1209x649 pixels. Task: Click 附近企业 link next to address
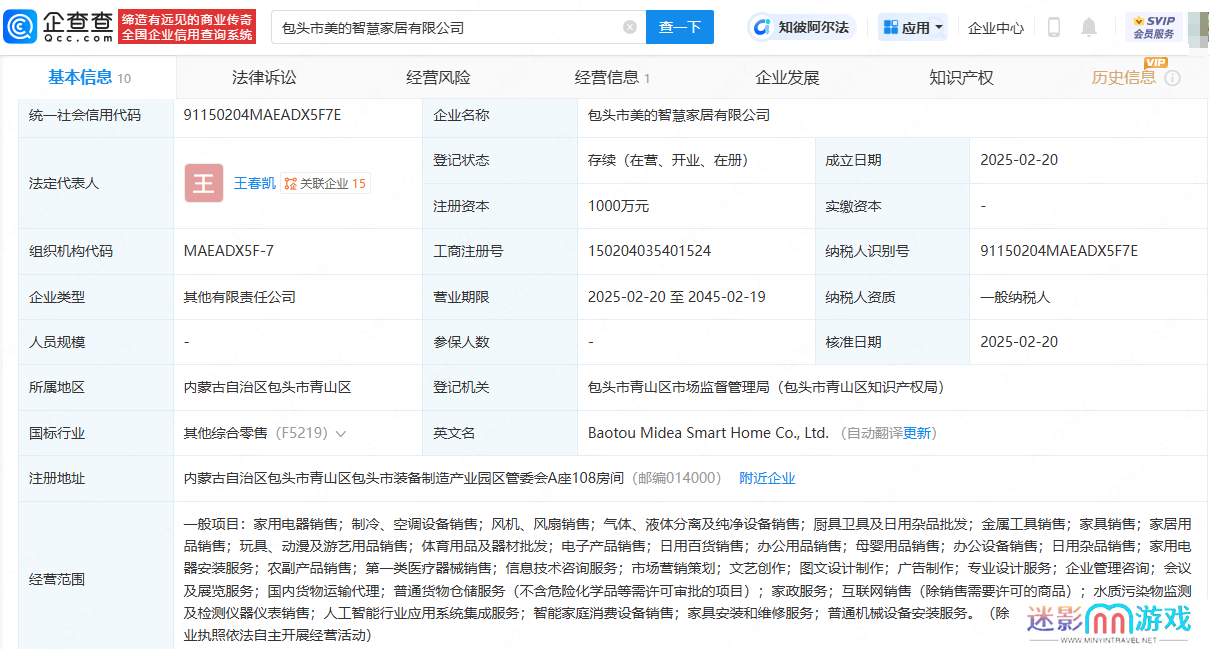[767, 478]
